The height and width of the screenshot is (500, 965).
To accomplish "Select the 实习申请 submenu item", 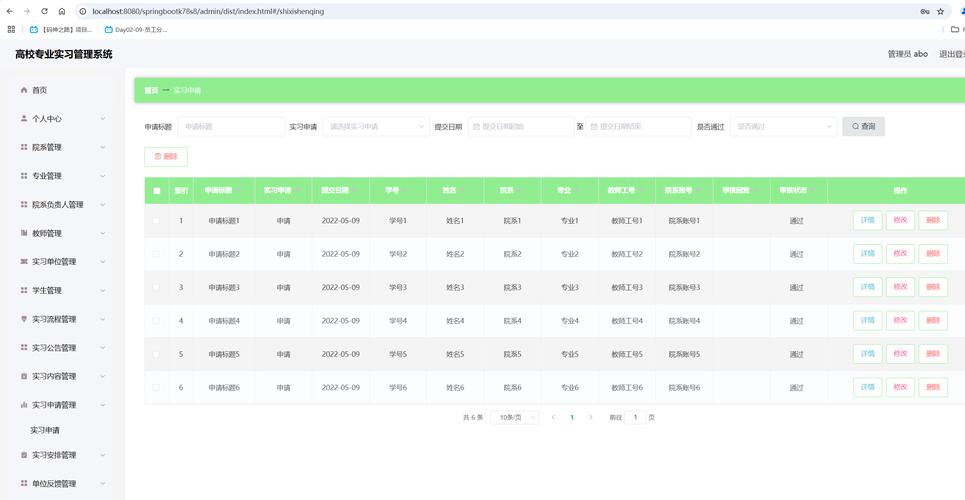I will point(45,430).
